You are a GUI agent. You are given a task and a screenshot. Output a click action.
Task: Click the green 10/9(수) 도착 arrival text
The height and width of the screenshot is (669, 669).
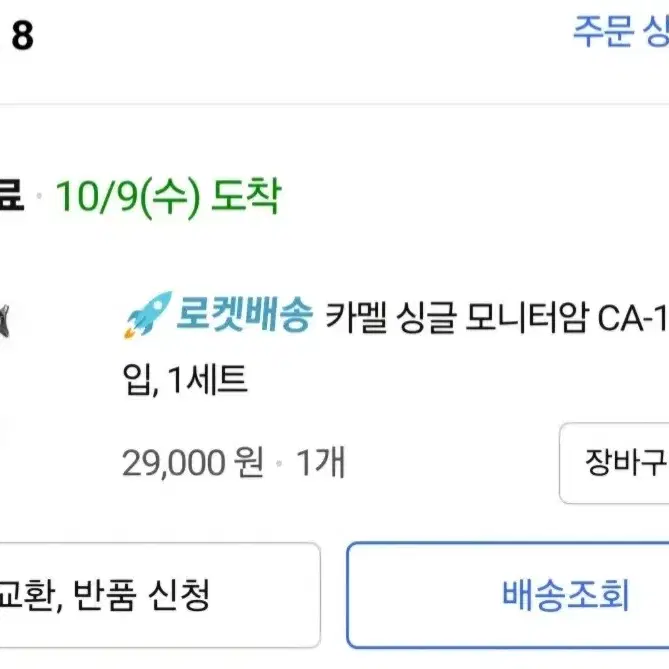coord(169,197)
